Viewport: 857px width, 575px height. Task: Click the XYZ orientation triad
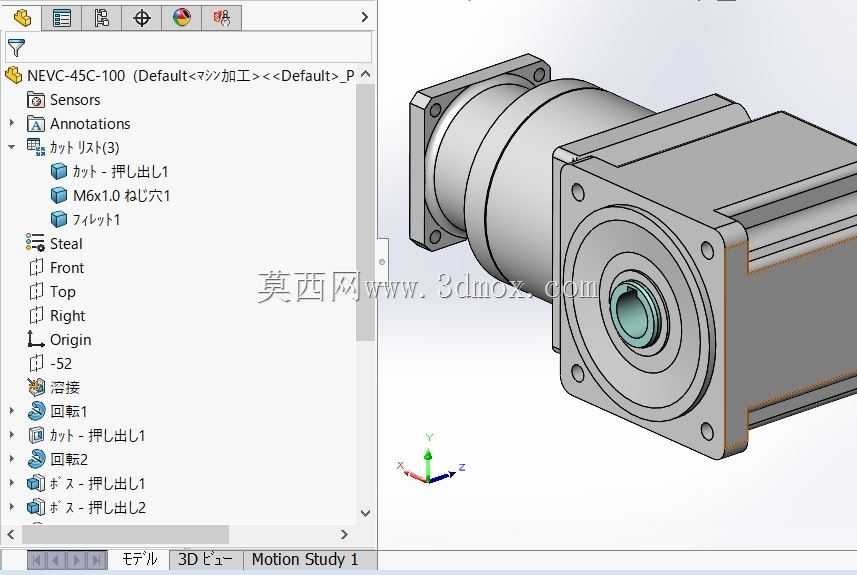[431, 461]
